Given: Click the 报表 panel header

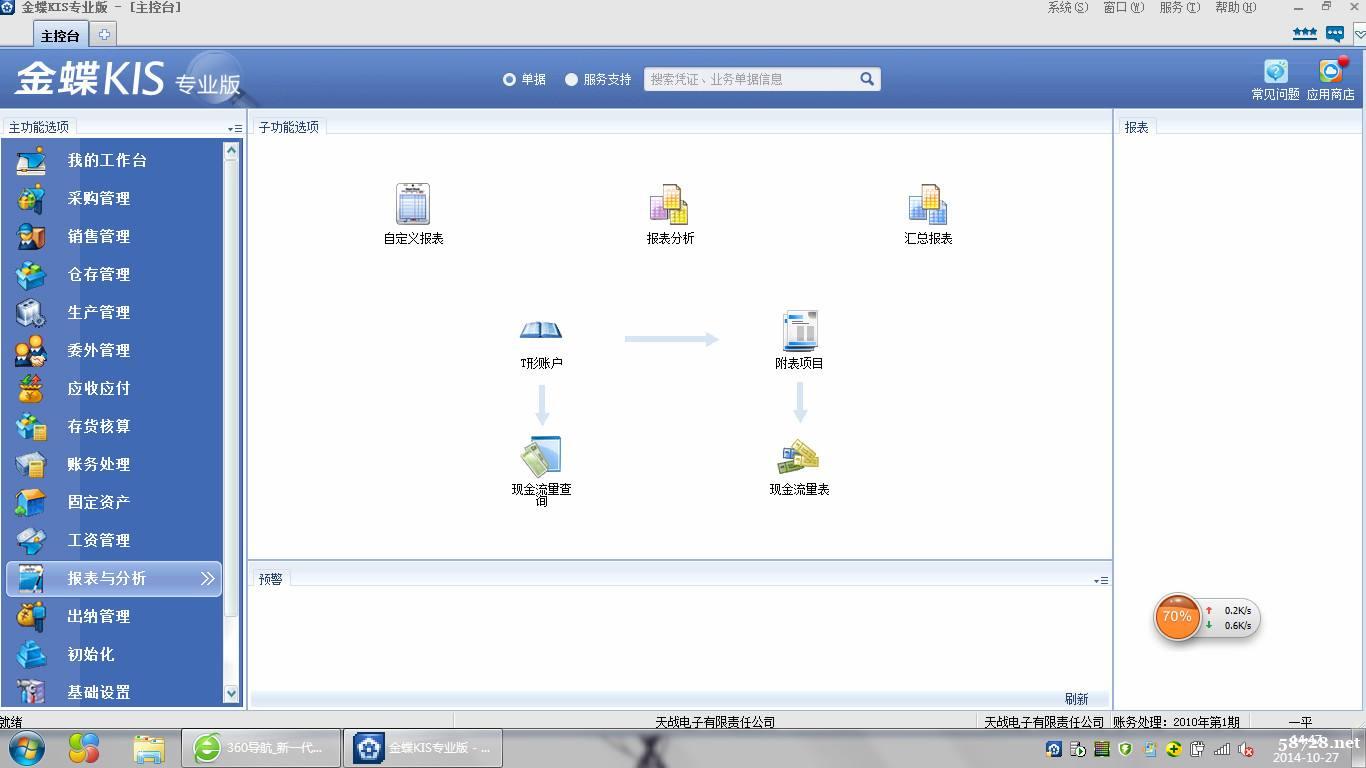Looking at the screenshot, I should coord(1136,127).
